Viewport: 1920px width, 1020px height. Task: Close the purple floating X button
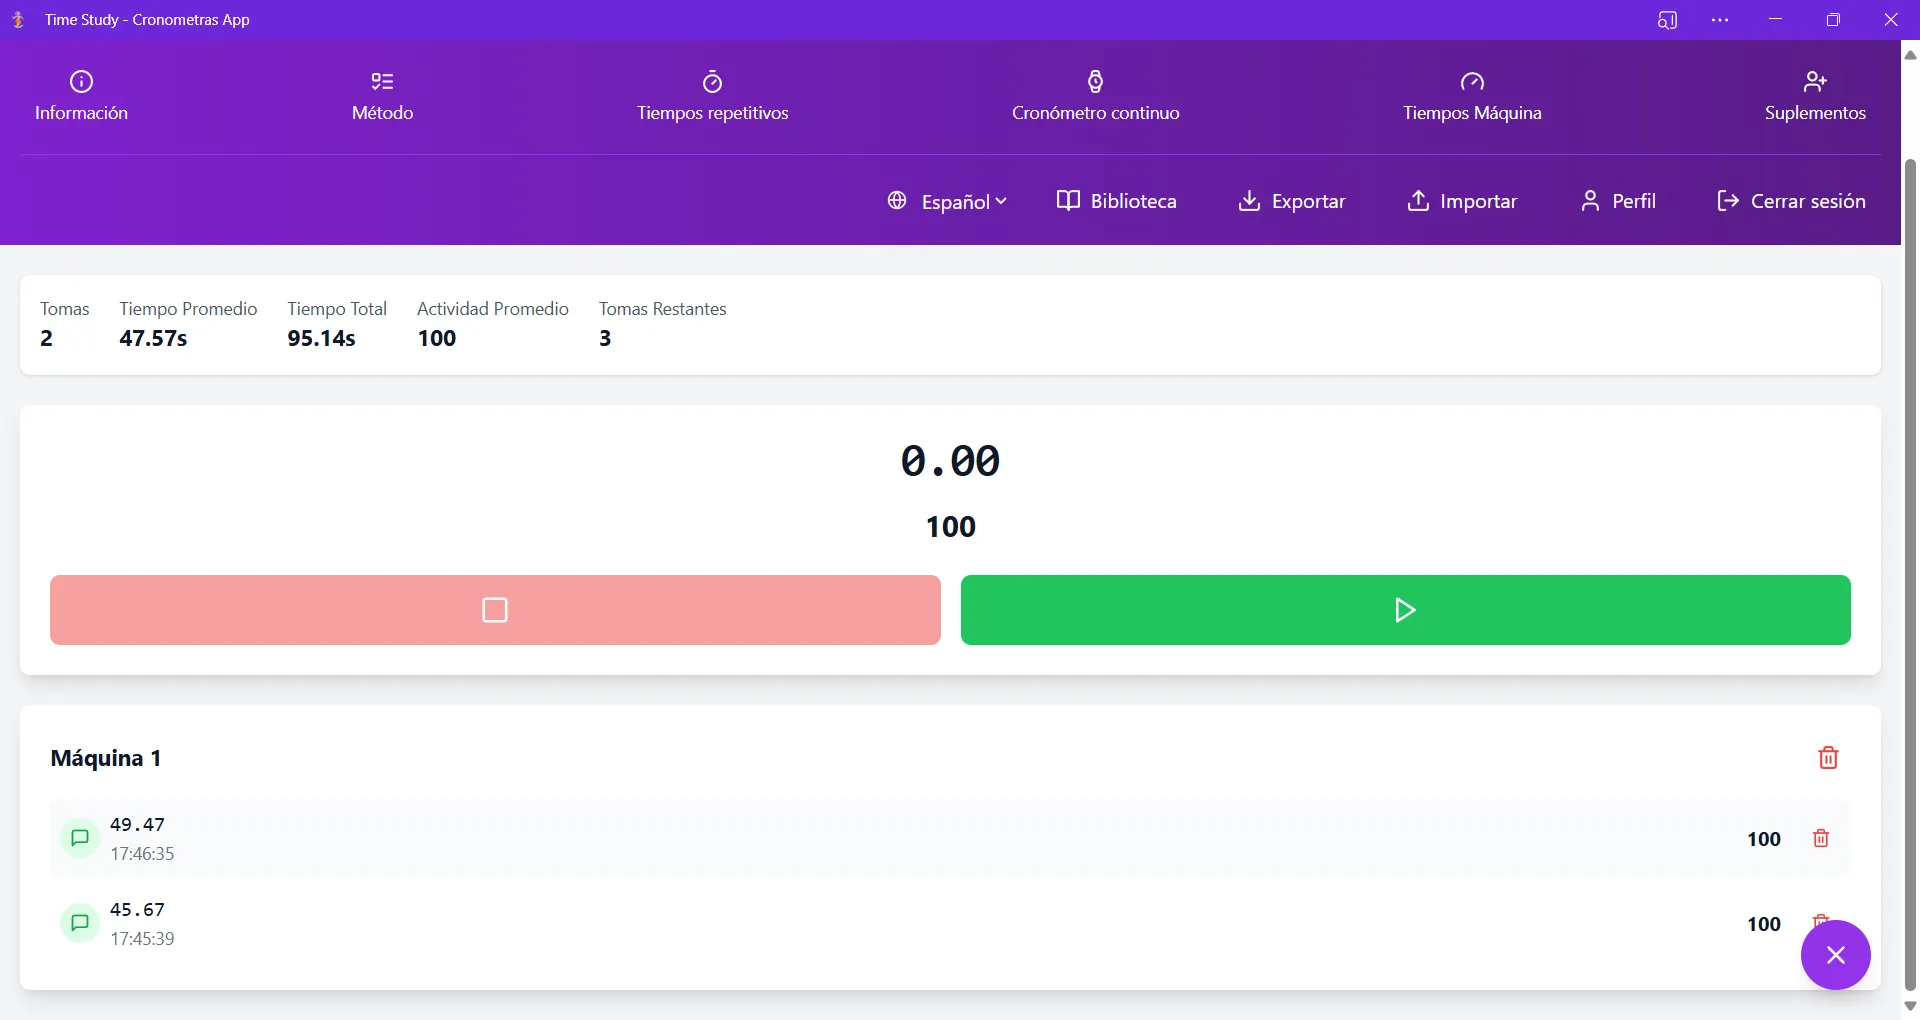pos(1835,955)
